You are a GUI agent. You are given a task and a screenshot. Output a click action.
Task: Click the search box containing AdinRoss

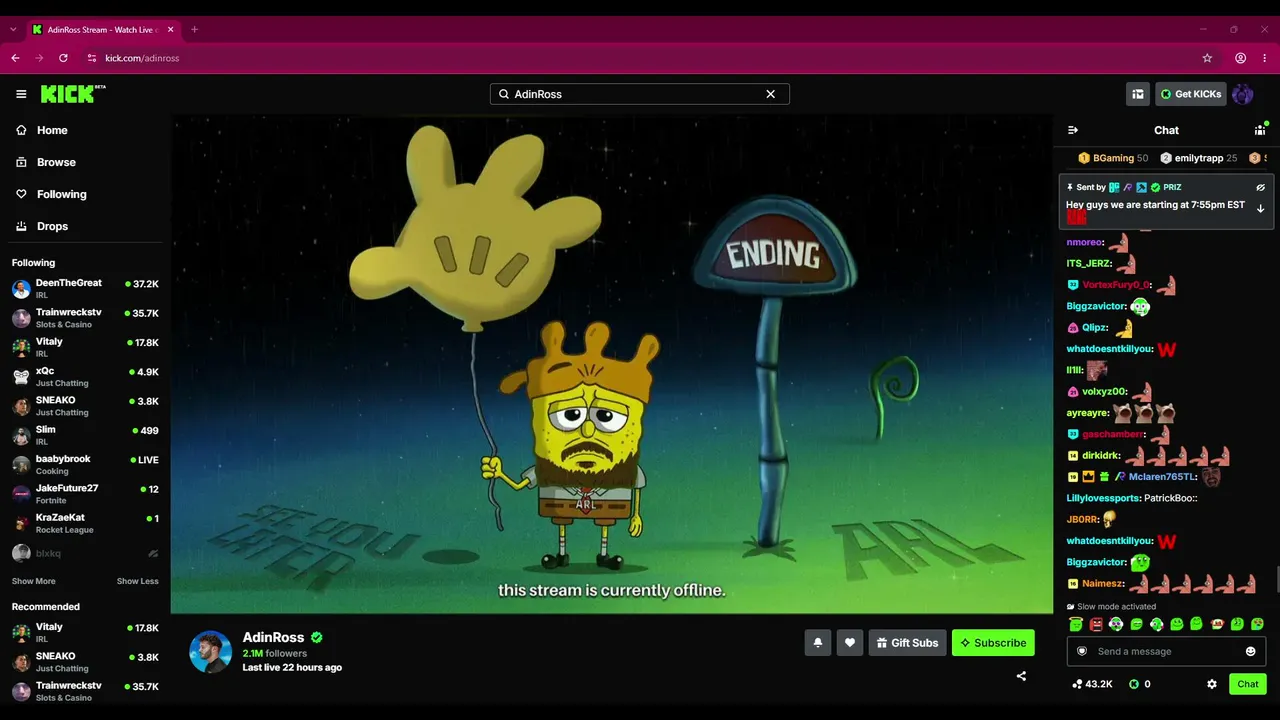coord(640,94)
